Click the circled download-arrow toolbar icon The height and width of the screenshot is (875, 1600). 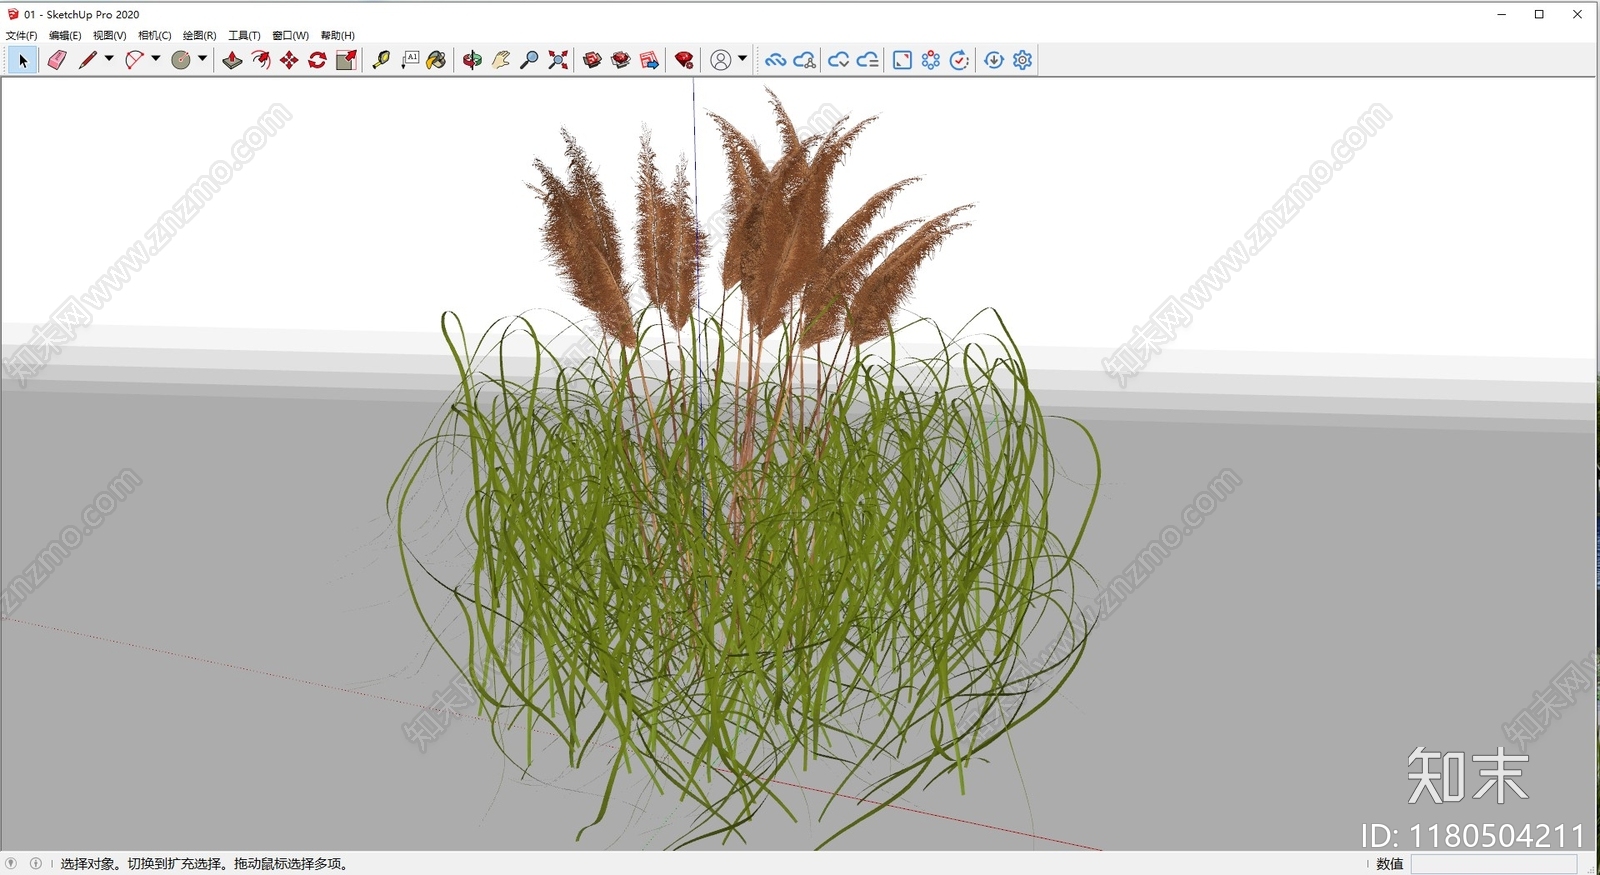pyautogui.click(x=994, y=60)
